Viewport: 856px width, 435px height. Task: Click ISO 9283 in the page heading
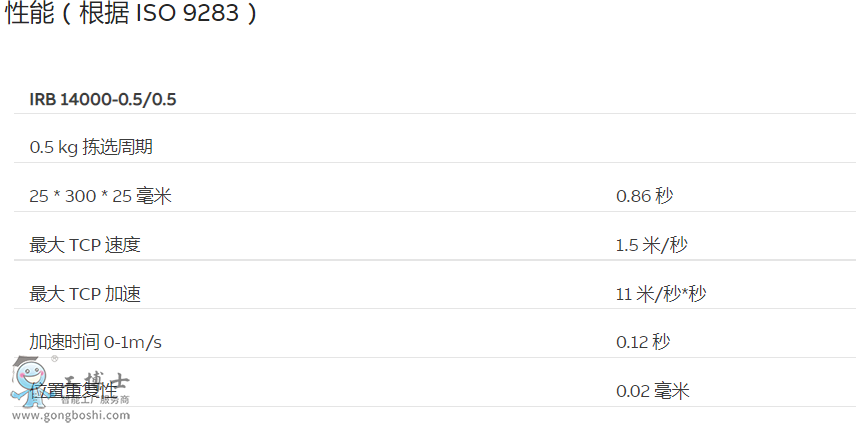click(x=189, y=16)
